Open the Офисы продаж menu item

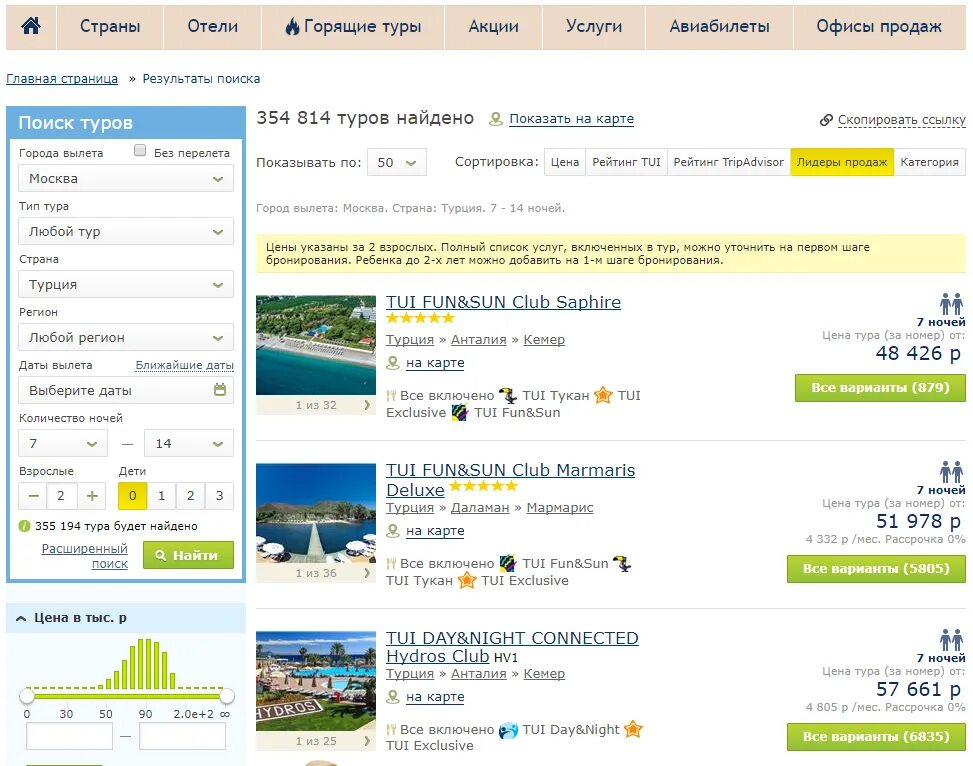pyautogui.click(x=879, y=26)
